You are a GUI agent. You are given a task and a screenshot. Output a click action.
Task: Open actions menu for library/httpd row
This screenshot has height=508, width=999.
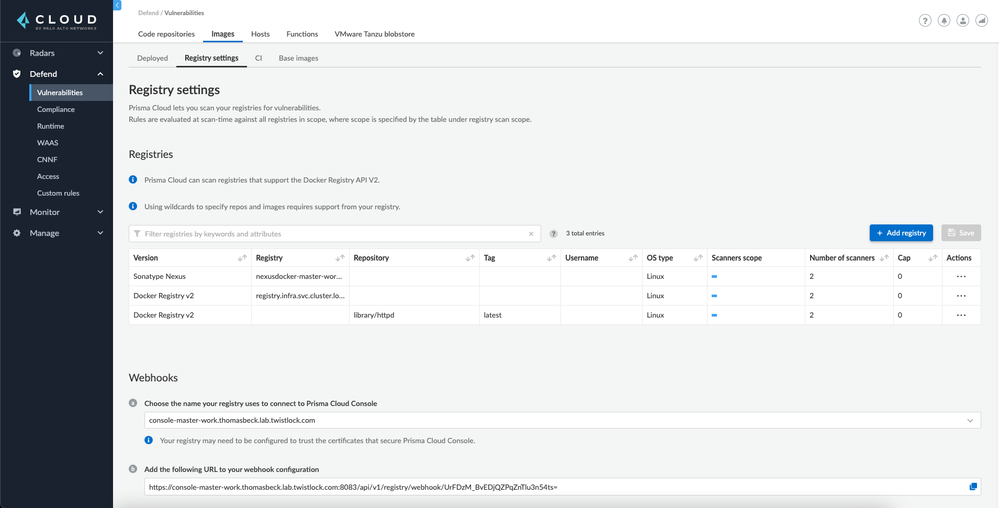960,315
